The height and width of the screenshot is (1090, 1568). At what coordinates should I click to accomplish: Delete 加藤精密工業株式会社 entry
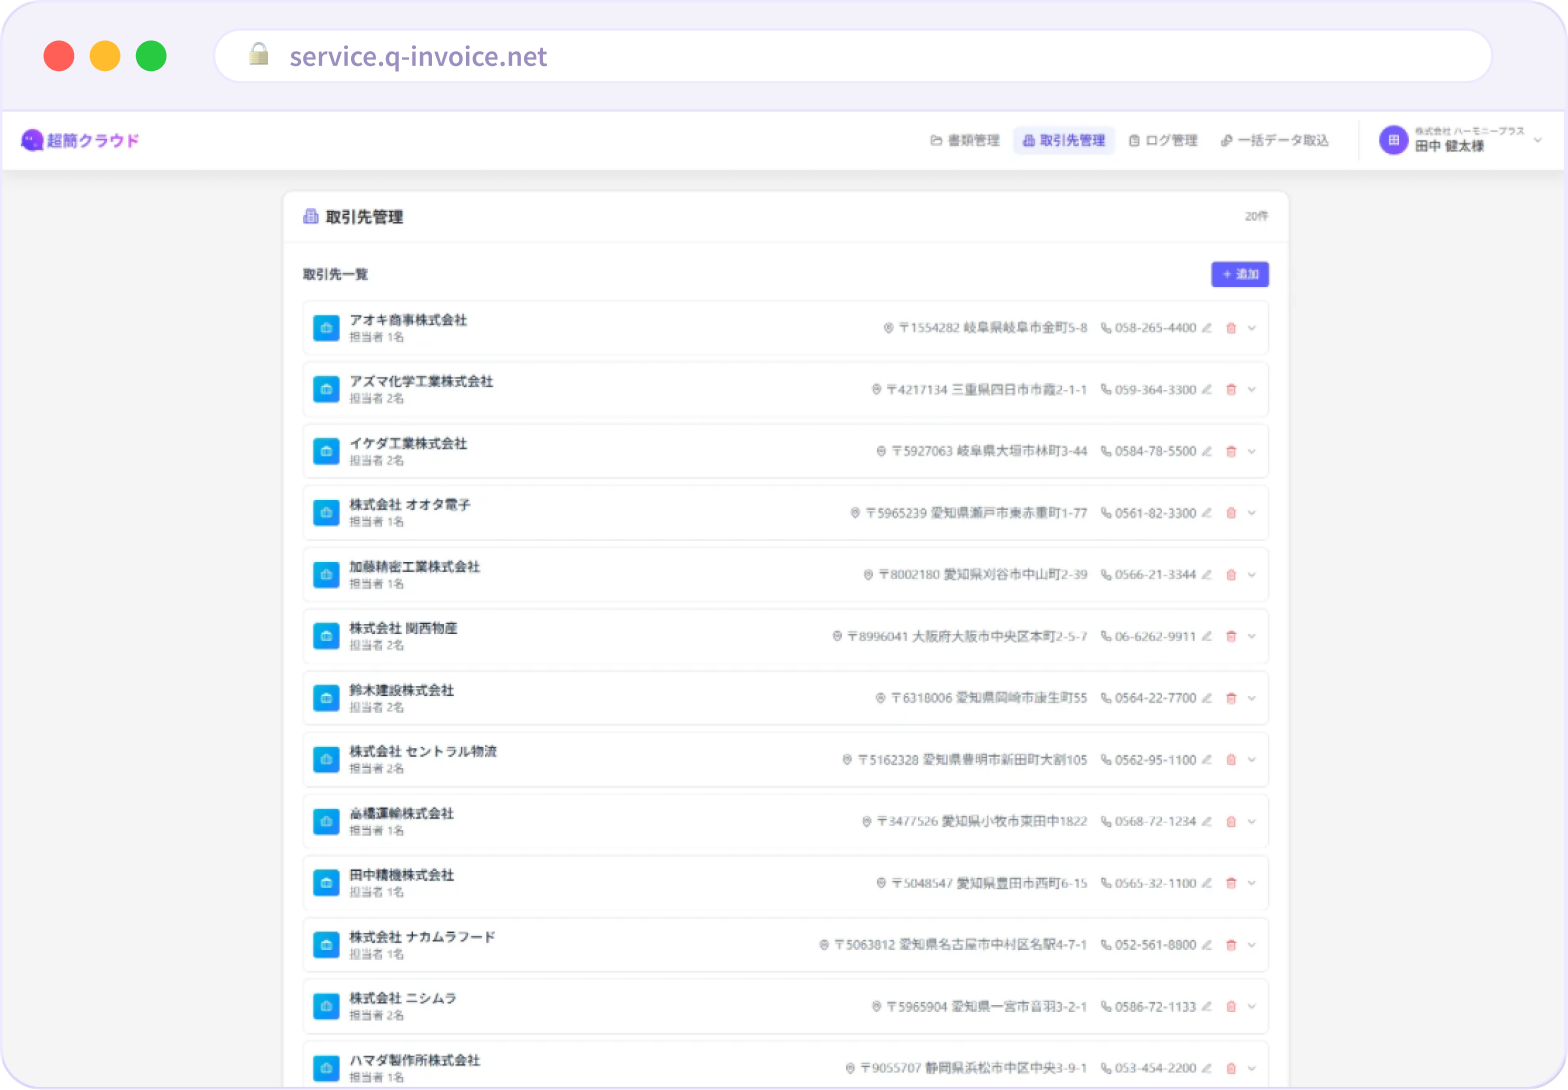click(x=1231, y=575)
